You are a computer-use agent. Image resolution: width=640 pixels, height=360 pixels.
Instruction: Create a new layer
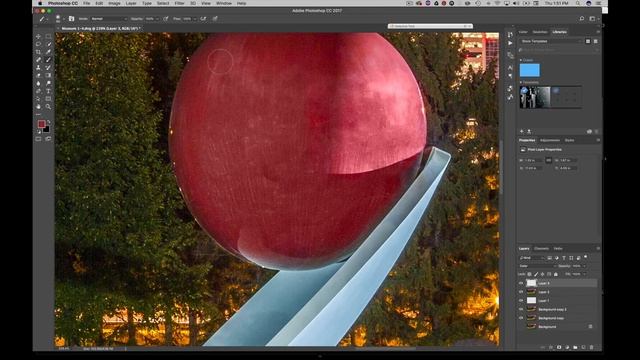pyautogui.click(x=583, y=347)
